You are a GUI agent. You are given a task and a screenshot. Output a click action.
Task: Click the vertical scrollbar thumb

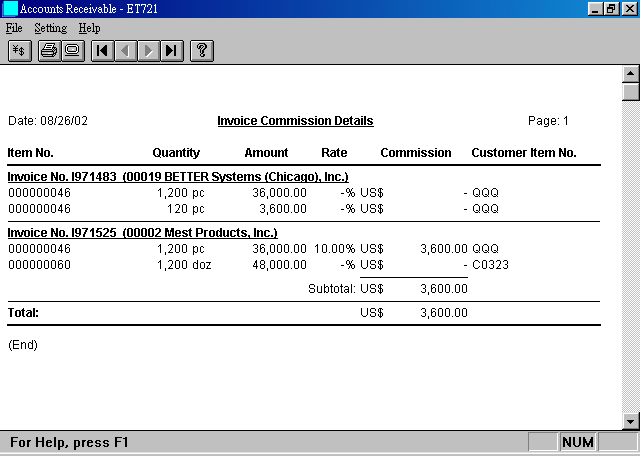click(631, 91)
